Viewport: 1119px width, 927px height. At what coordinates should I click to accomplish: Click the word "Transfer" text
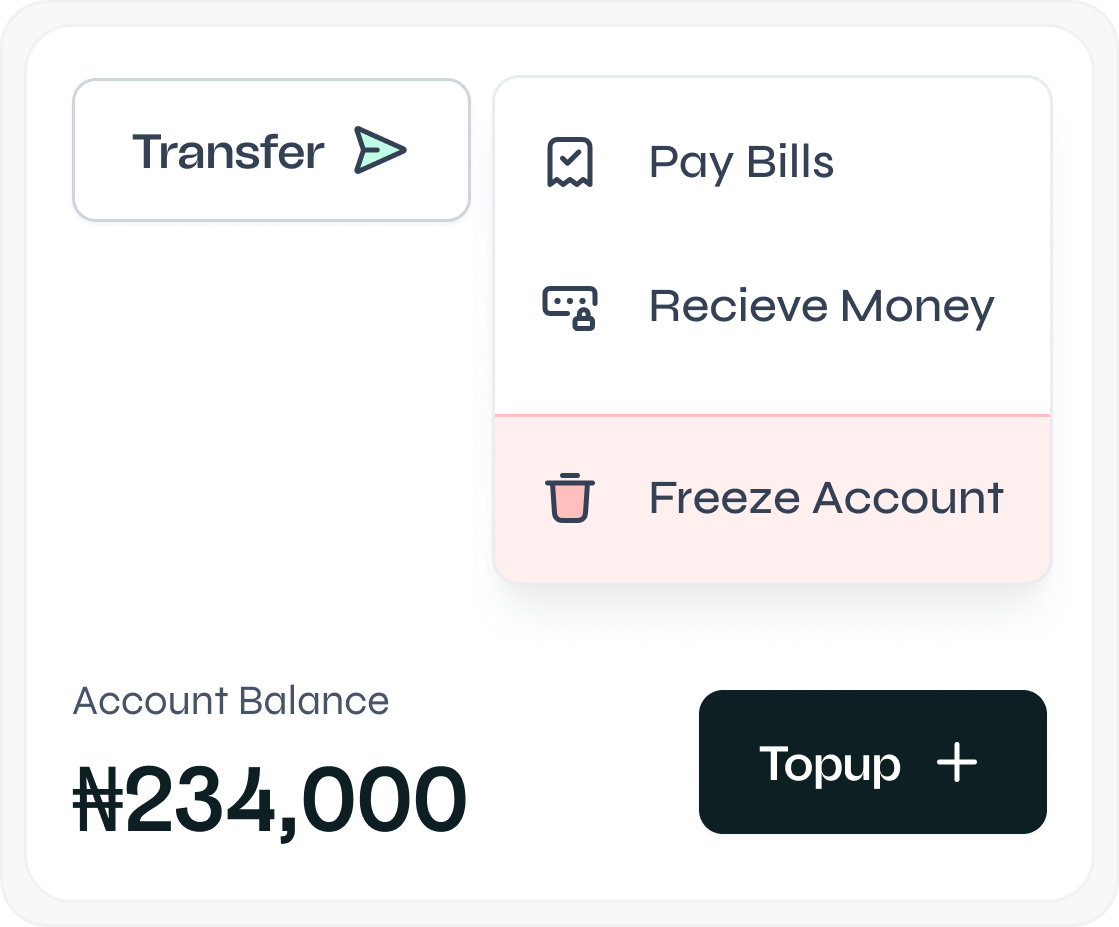point(228,152)
